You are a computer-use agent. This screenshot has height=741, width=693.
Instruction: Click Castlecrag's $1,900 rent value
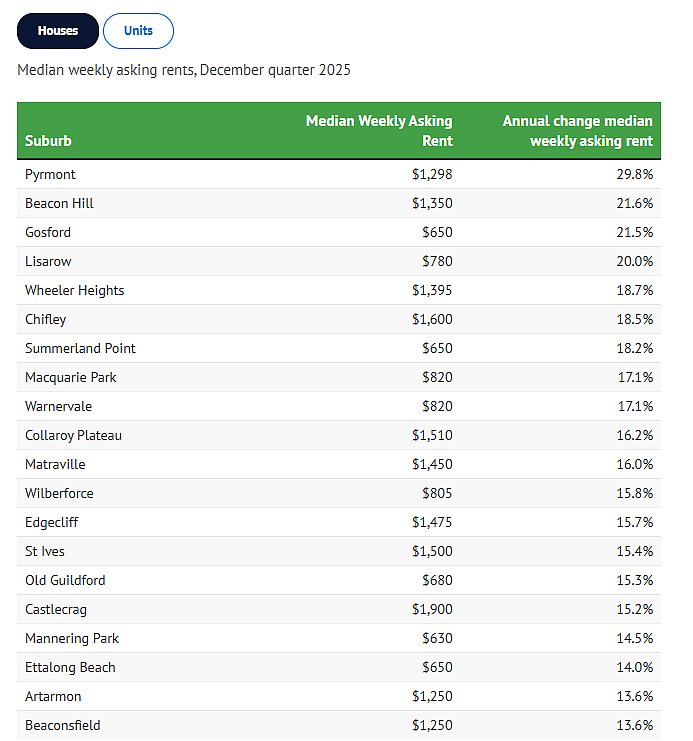[x=432, y=609]
